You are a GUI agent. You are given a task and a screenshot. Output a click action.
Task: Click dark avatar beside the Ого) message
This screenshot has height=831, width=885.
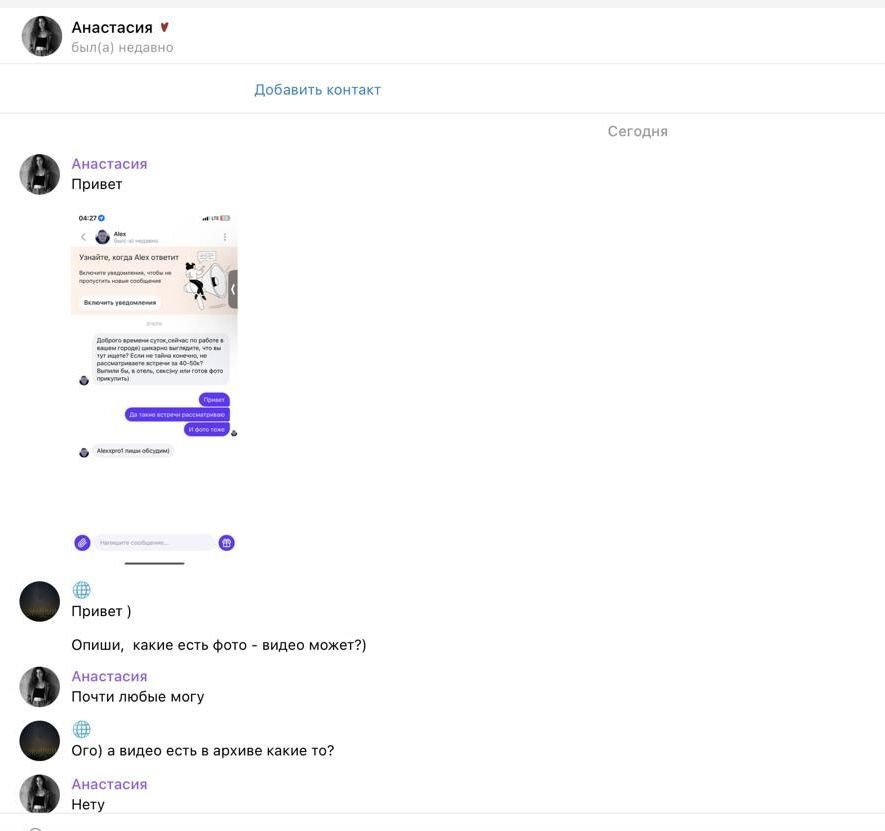point(40,741)
